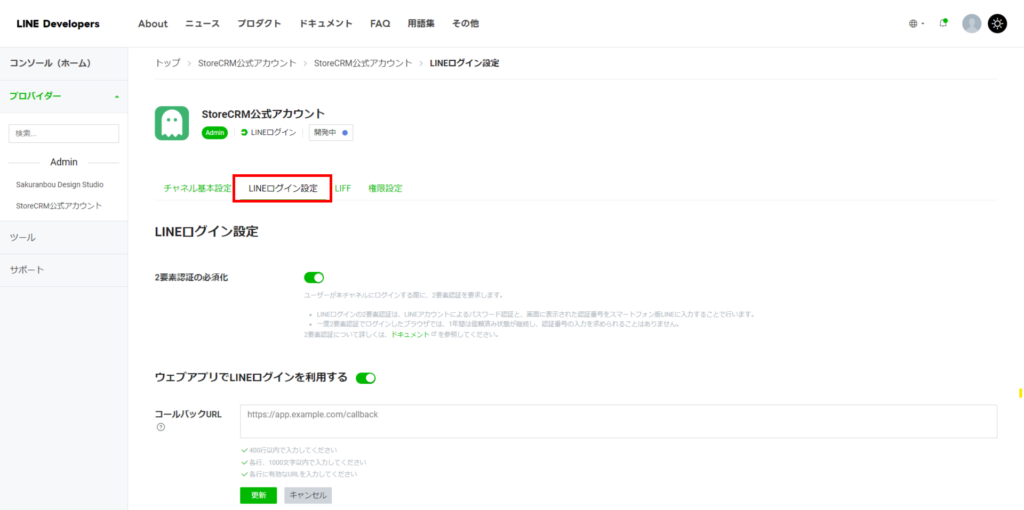
Task: Click the 更新 button
Action: (x=259, y=495)
